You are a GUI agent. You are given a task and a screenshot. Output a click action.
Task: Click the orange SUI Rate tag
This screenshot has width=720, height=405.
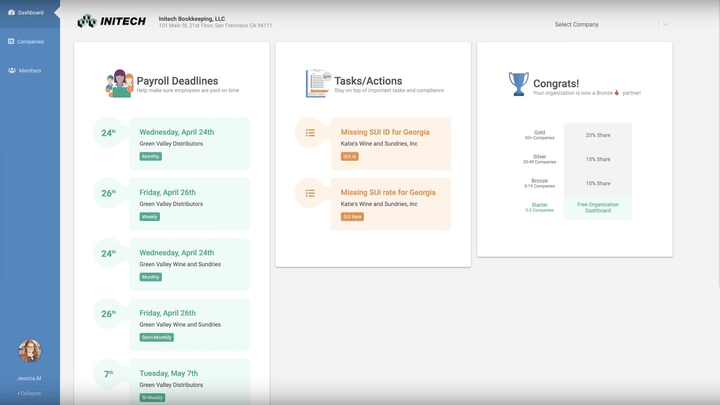(352, 216)
